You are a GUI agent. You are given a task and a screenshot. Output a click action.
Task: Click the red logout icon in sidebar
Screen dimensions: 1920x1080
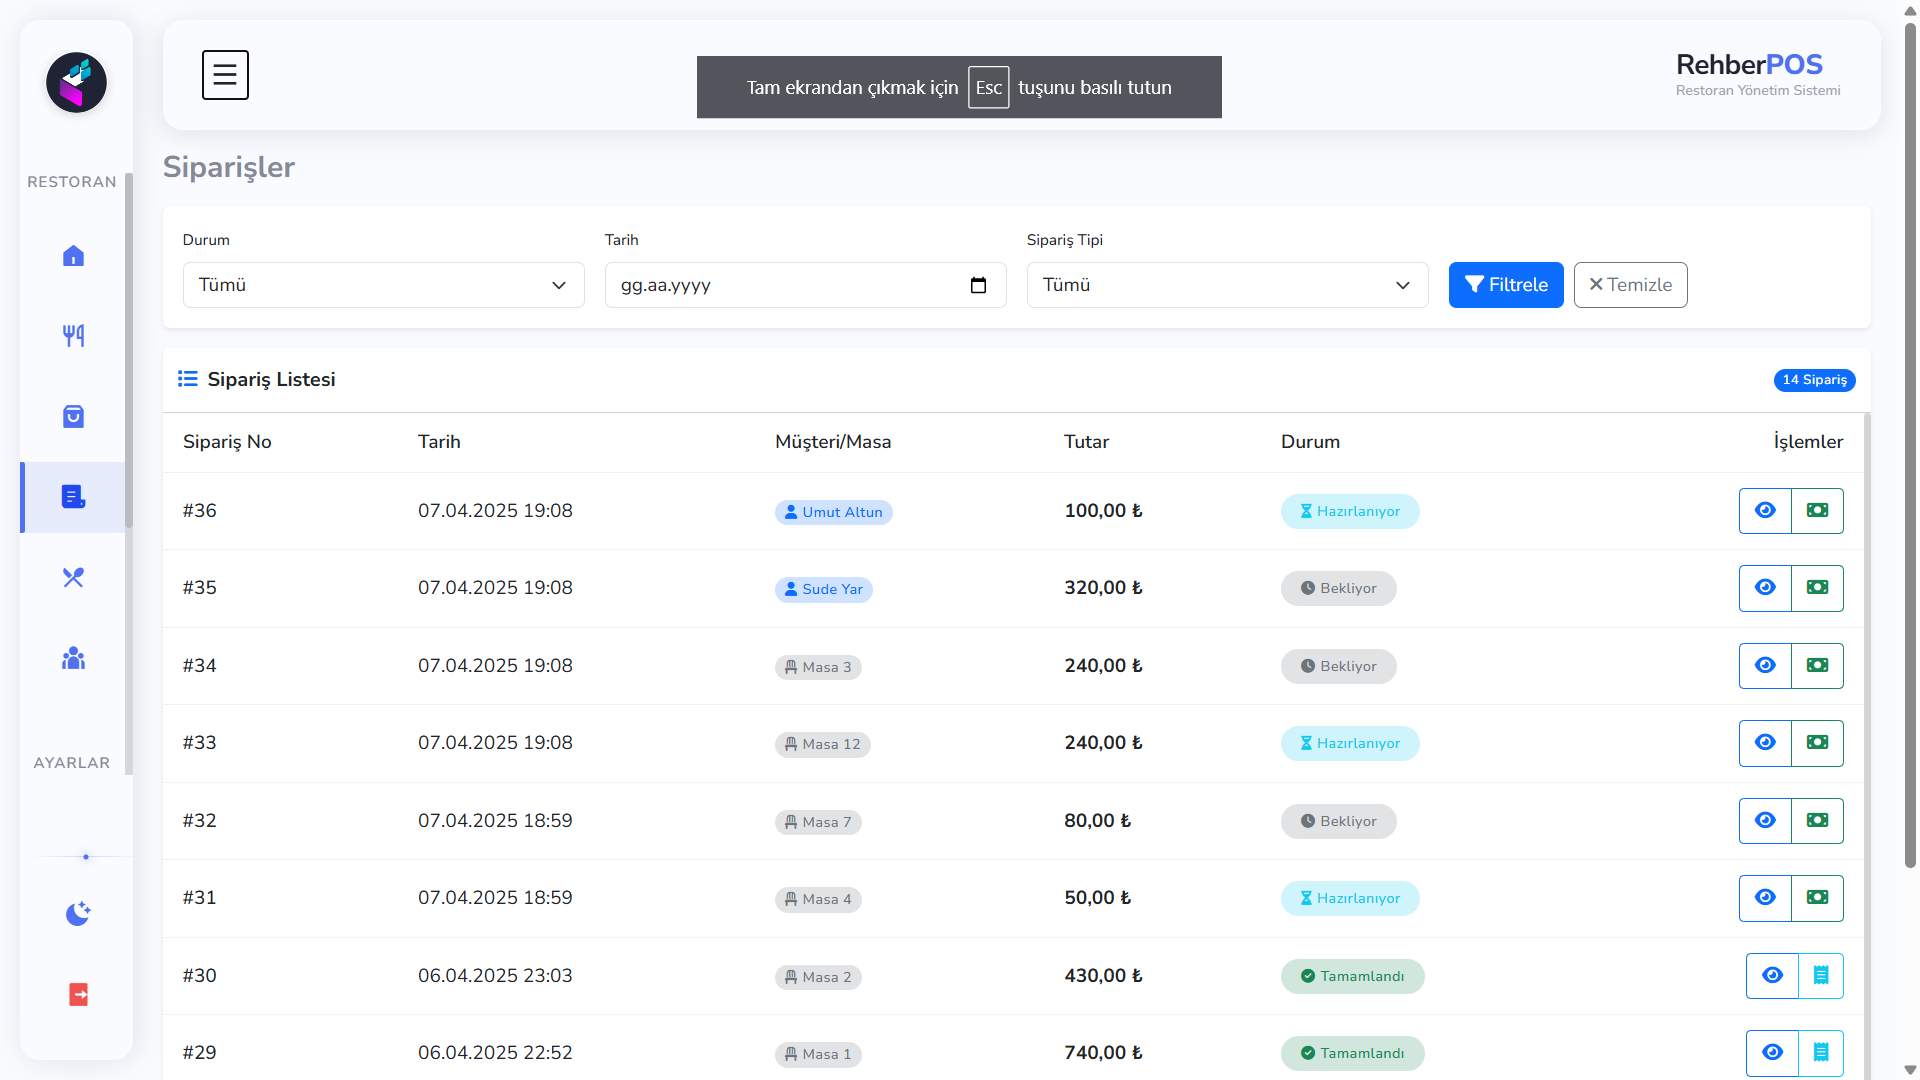pos(78,994)
